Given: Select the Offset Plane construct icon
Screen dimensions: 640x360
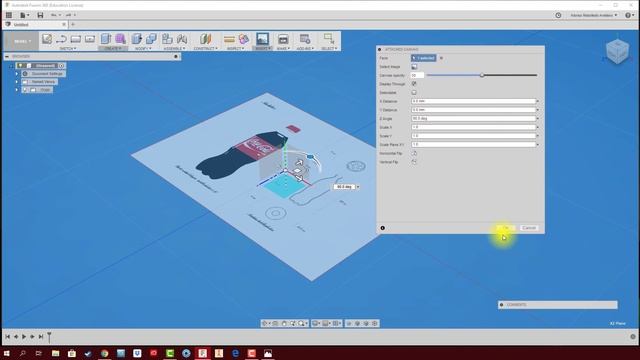Looking at the screenshot, I should 205,39.
